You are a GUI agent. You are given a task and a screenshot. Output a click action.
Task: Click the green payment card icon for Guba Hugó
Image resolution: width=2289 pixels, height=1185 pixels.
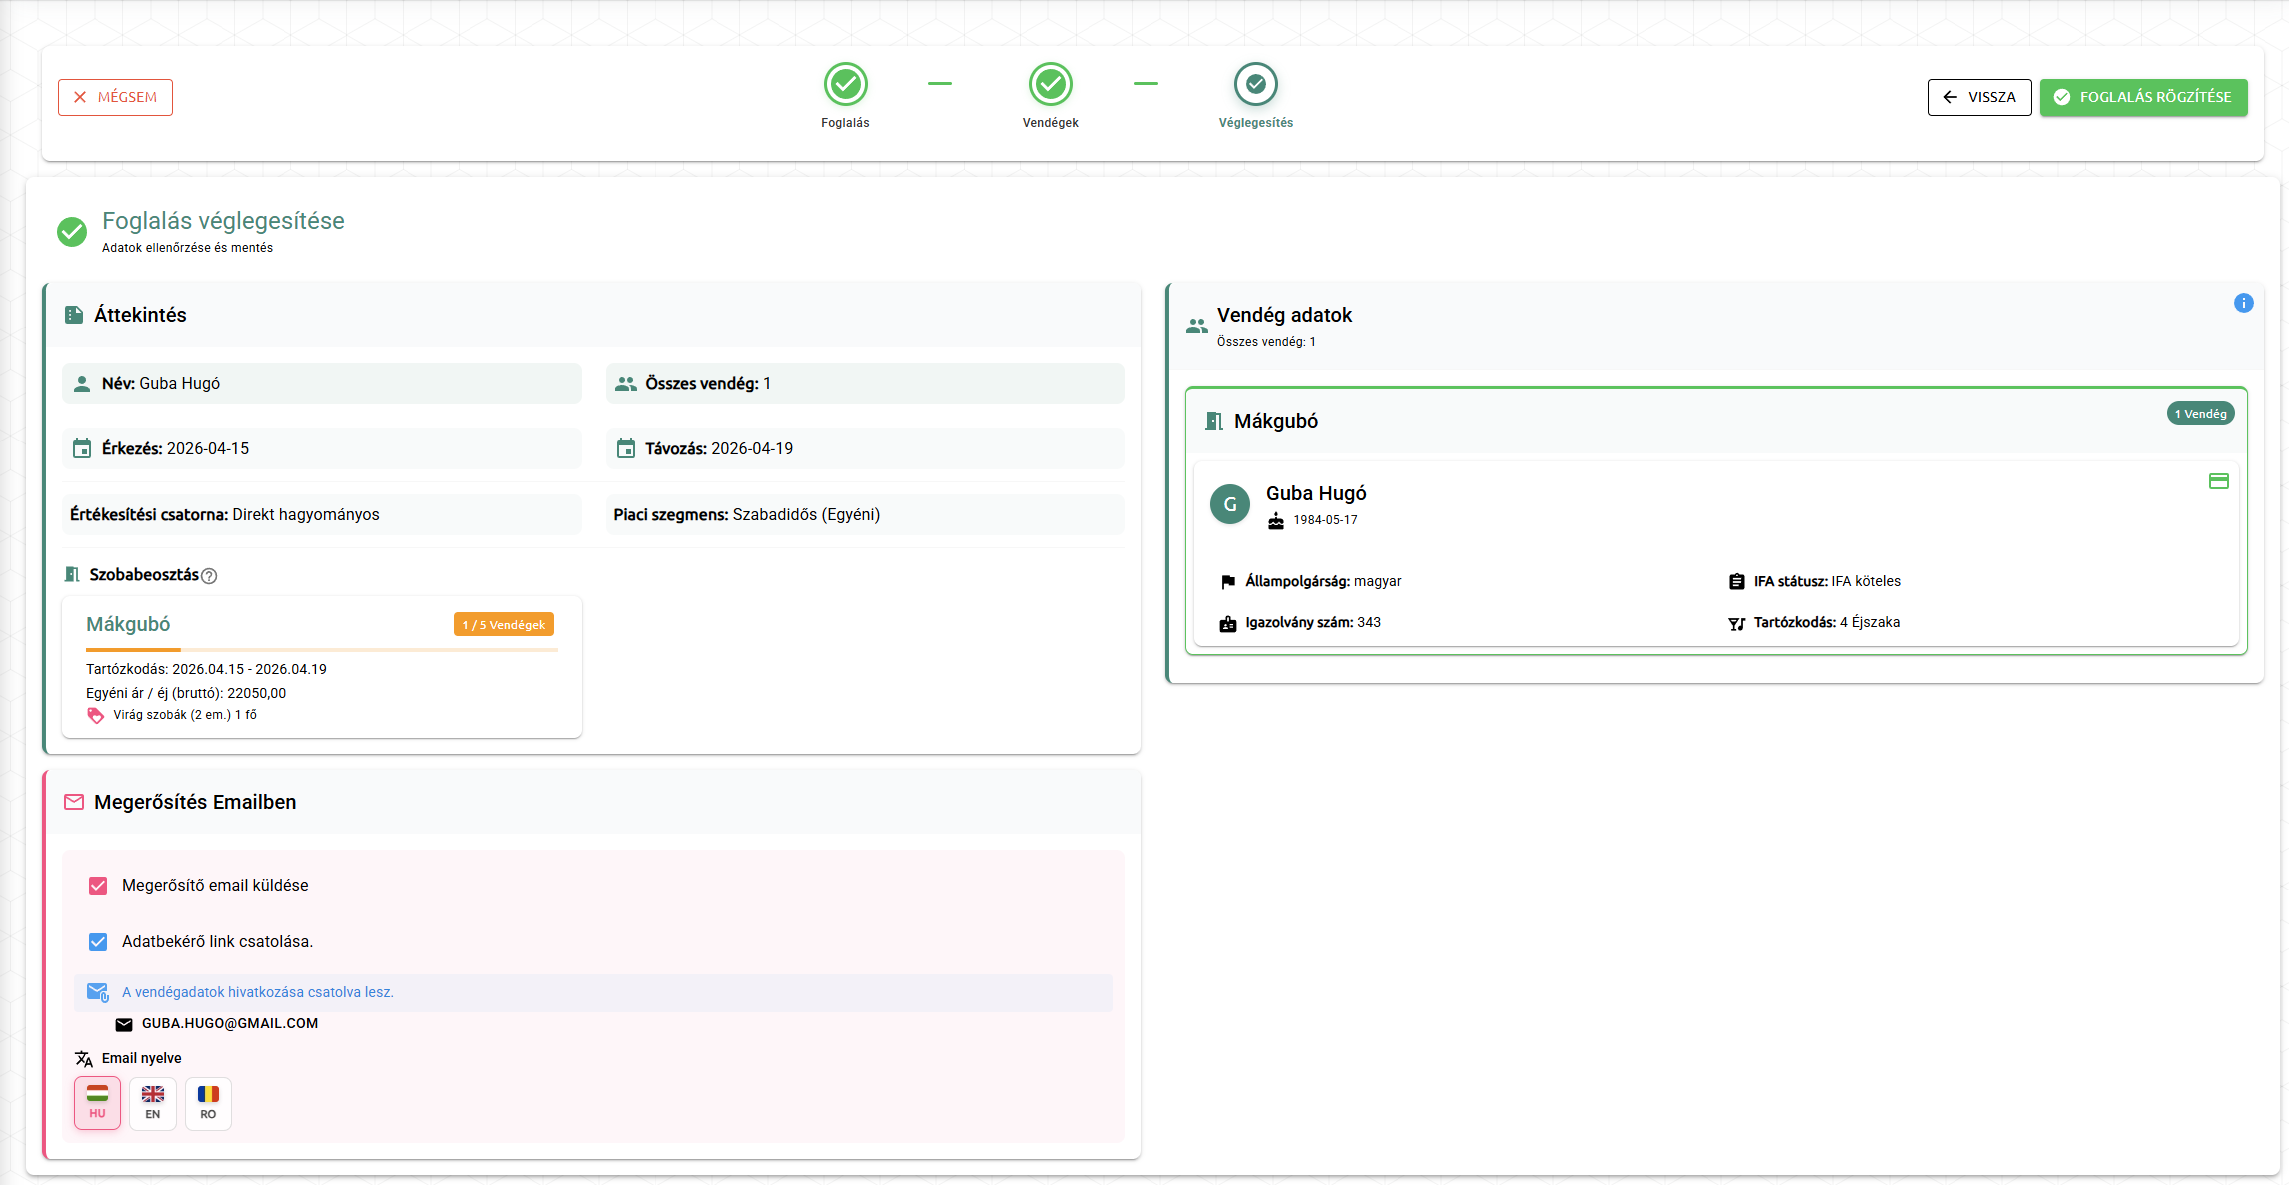coord(2218,481)
